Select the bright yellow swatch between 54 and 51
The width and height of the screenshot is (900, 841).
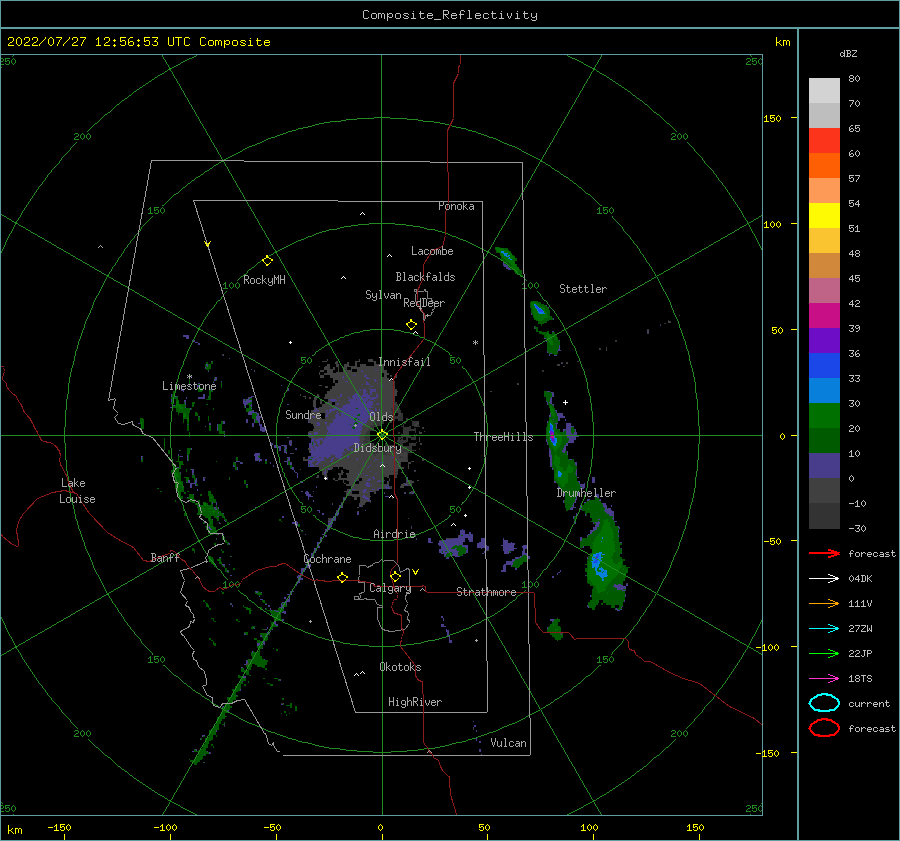pos(824,216)
